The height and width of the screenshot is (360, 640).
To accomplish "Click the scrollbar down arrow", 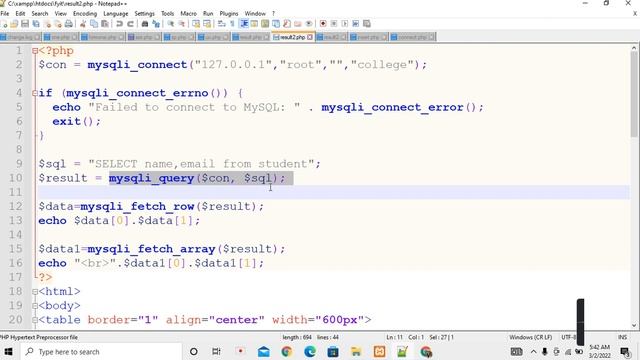I will click(x=634, y=325).
